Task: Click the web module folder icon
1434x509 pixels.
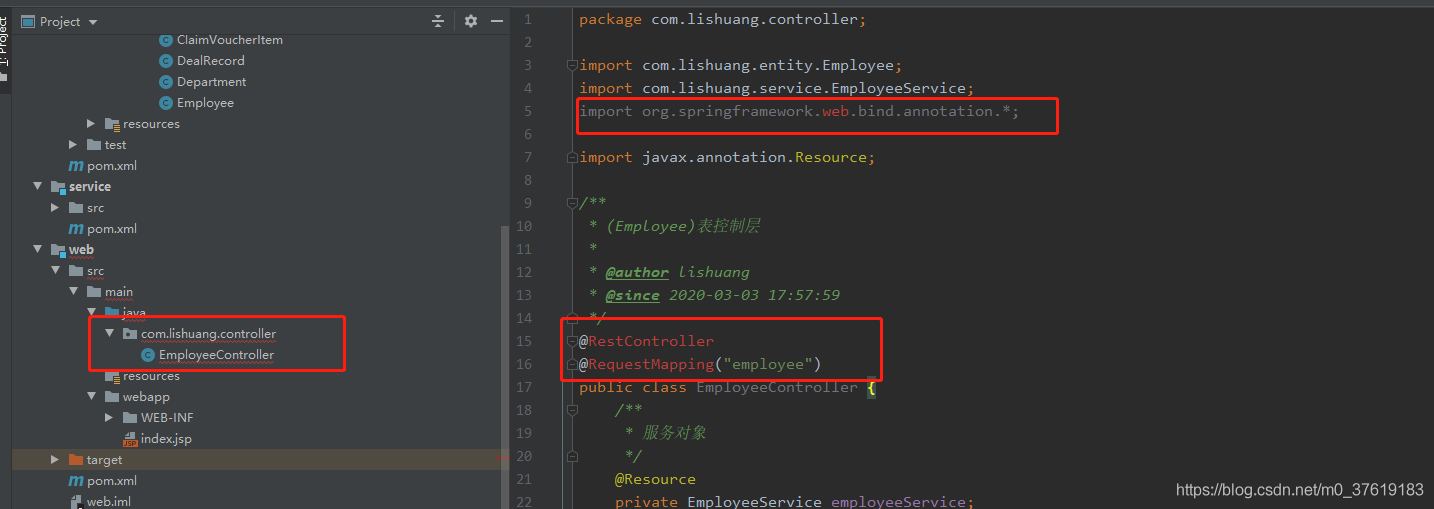Action: point(58,250)
